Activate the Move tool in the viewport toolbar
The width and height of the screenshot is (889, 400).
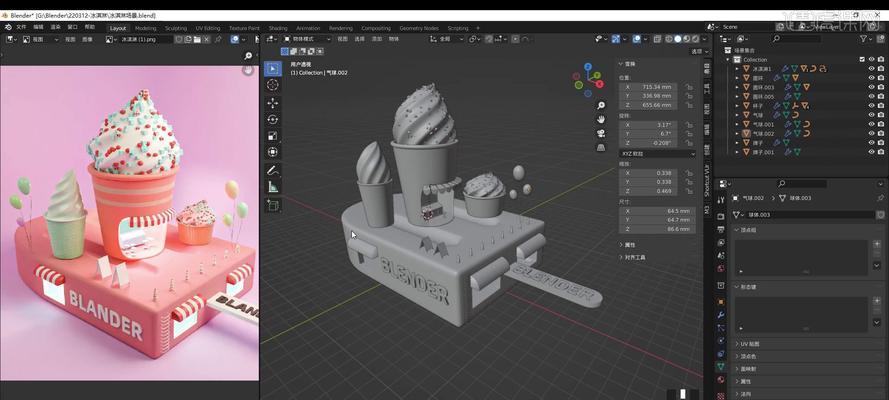(x=273, y=103)
